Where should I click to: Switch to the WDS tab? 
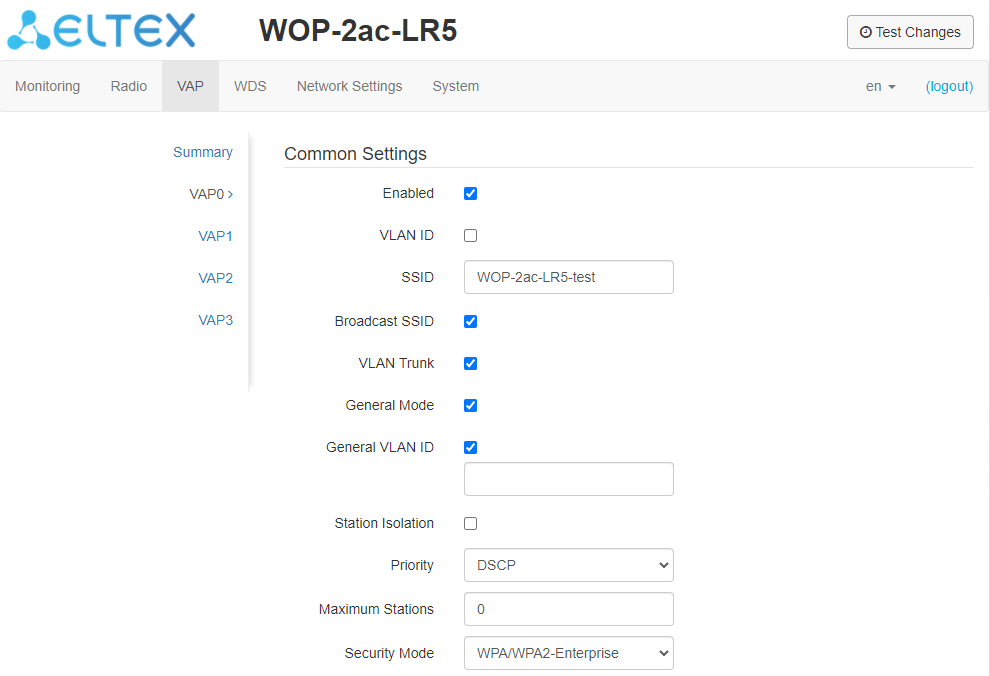click(x=250, y=86)
